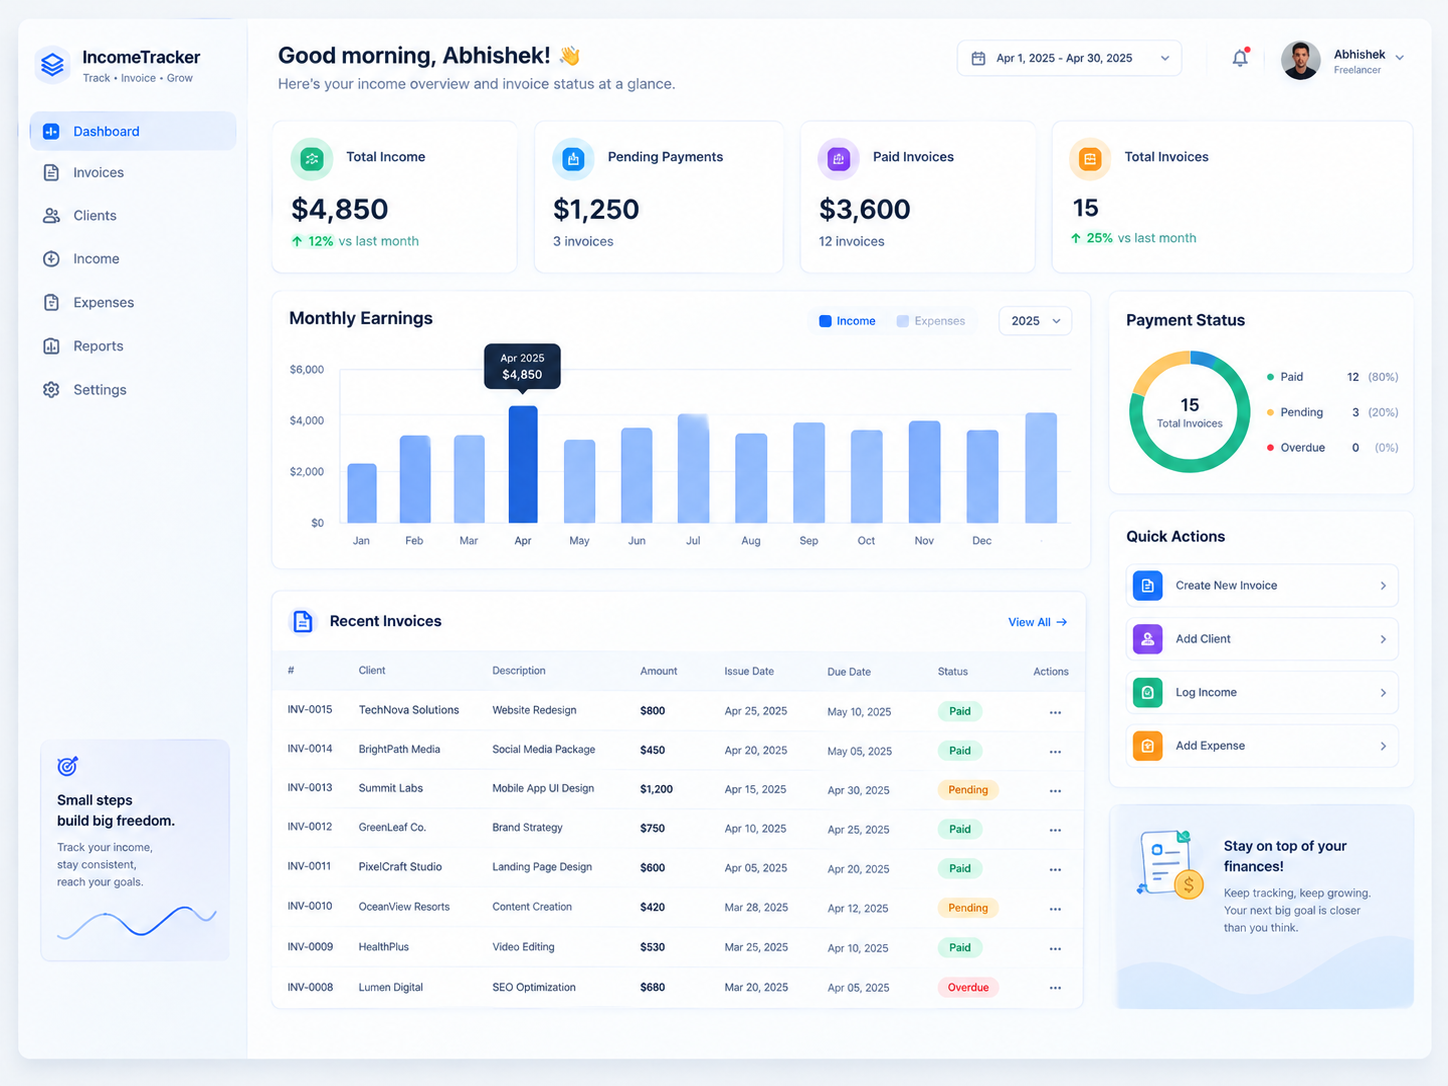Open the Expenses sidebar item
The height and width of the screenshot is (1086, 1448).
[133, 303]
